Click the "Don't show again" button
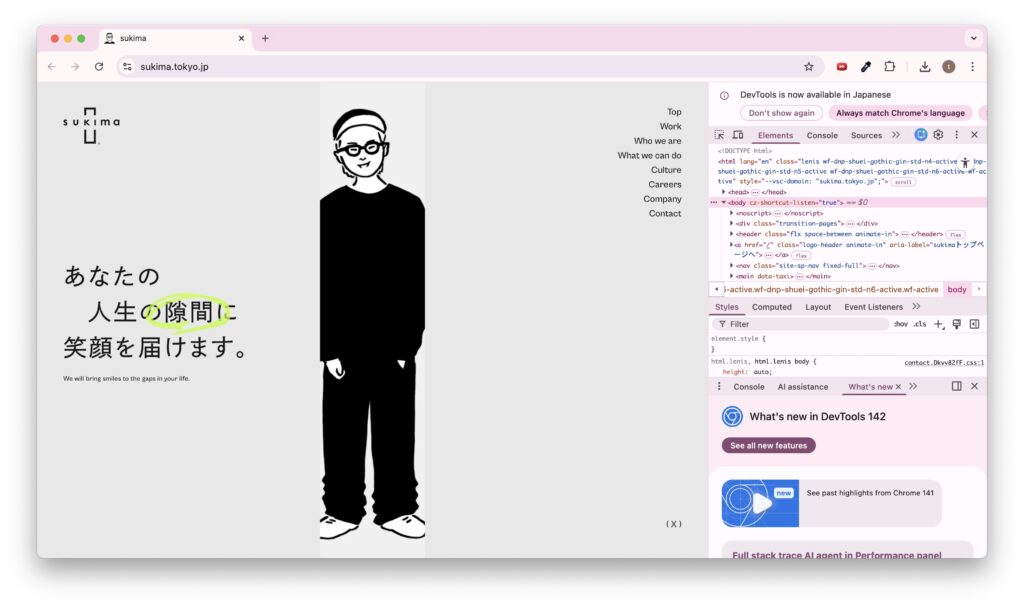1024x607 pixels. [781, 113]
